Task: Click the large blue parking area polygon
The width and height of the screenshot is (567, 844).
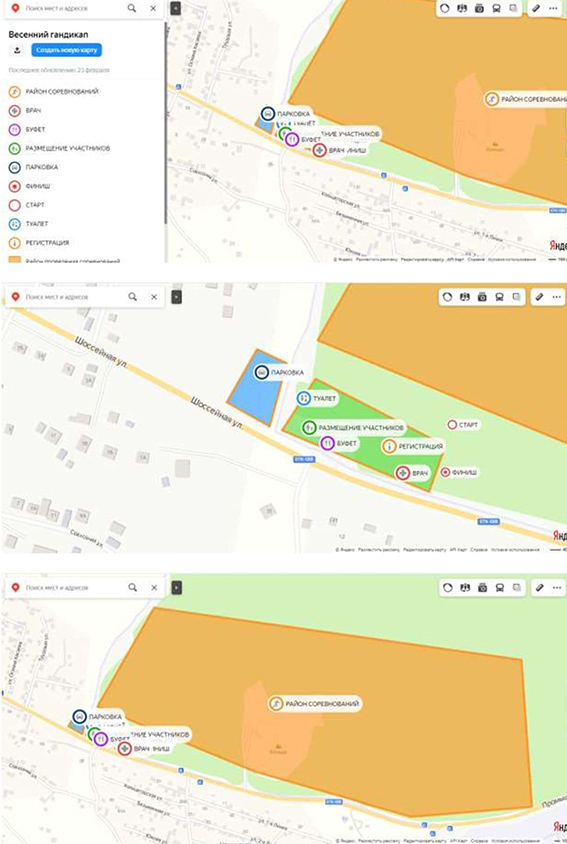Action: tap(256, 387)
